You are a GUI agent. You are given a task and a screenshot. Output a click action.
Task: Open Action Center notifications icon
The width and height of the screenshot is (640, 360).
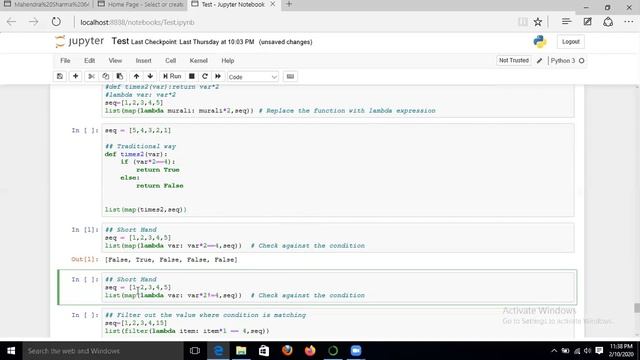[x=599, y=351]
